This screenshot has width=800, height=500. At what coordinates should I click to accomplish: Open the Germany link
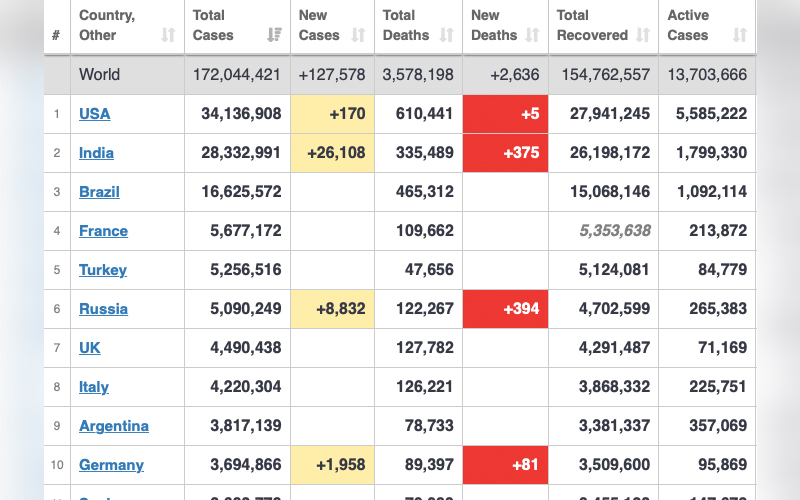(111, 465)
